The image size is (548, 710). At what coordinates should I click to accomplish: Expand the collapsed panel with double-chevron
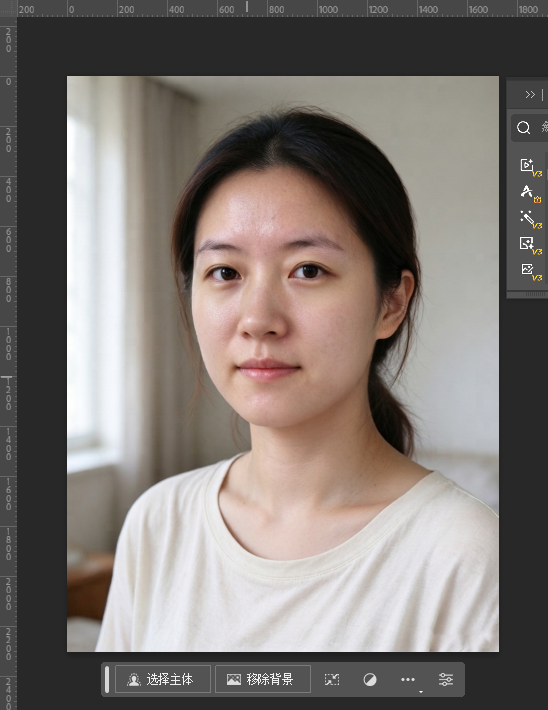(530, 95)
